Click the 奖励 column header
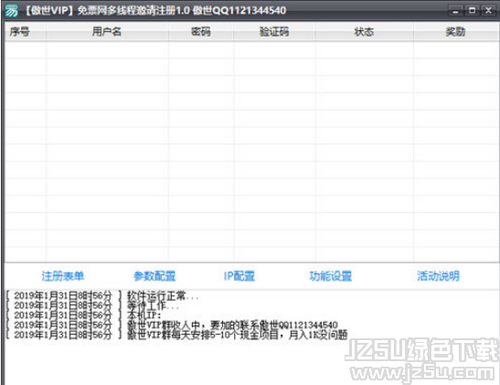This screenshot has height=385, width=500. point(455,32)
